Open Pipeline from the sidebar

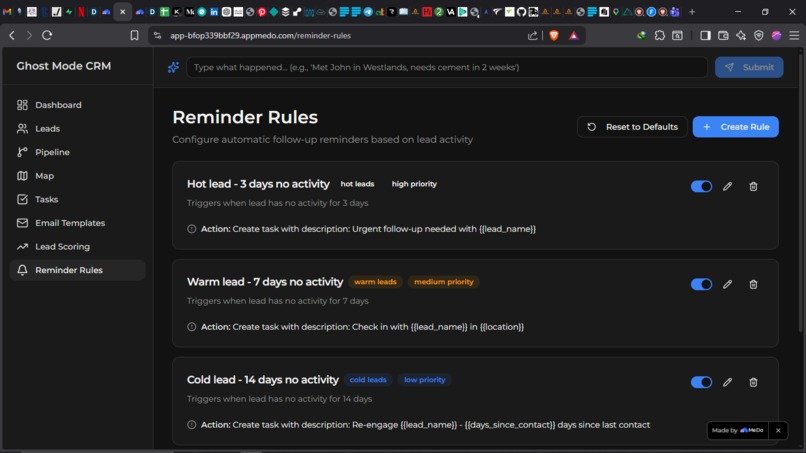point(77,152)
